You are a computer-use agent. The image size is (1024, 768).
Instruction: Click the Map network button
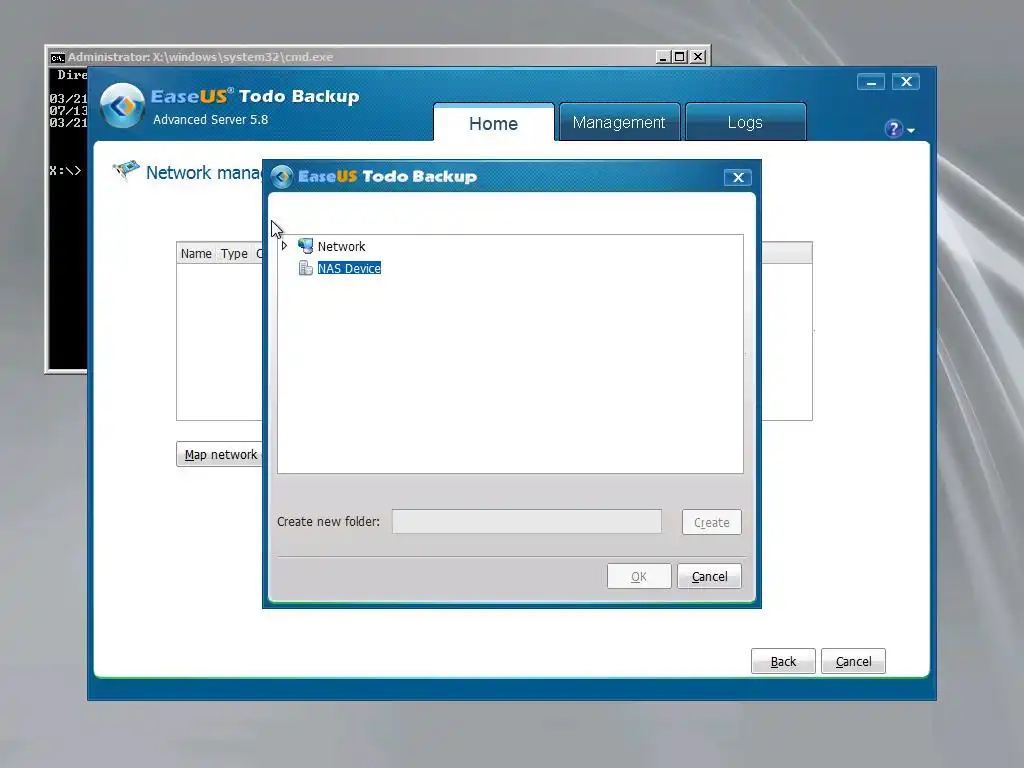click(x=219, y=454)
